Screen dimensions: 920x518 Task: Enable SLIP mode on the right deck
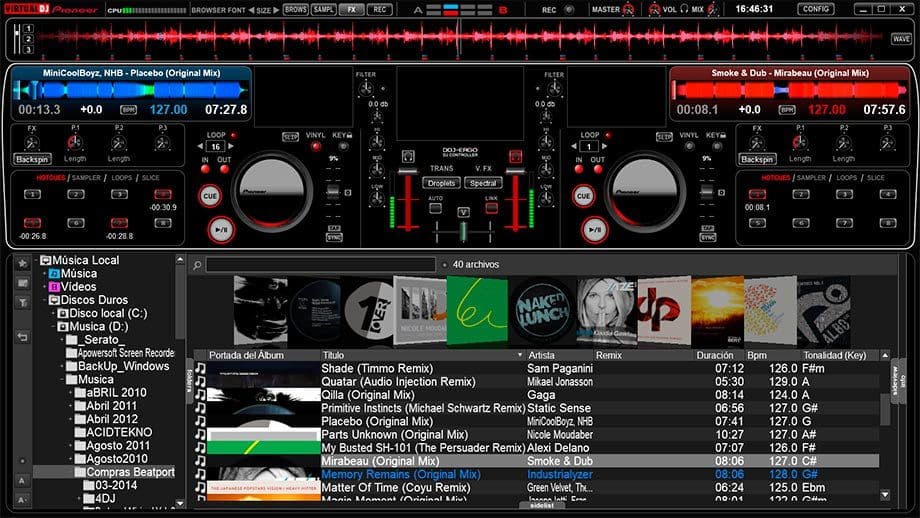coord(664,137)
